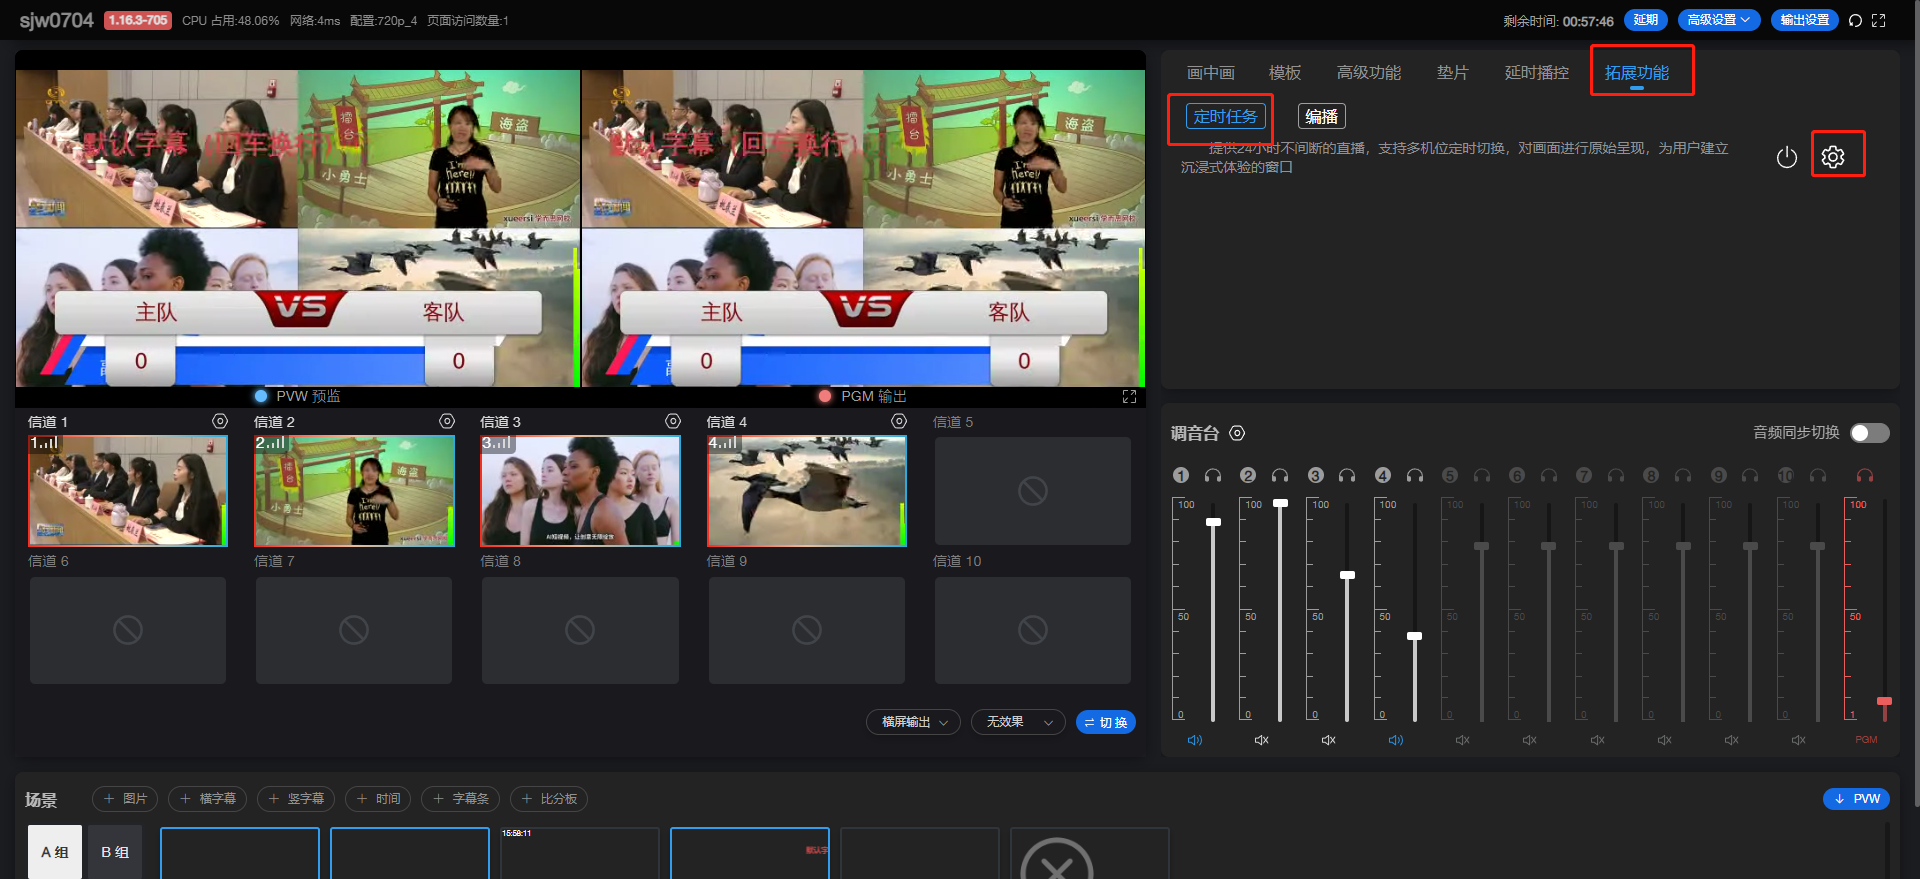Image resolution: width=1920 pixels, height=879 pixels.
Task: Switch to the 延时播控 tab
Action: (x=1536, y=73)
